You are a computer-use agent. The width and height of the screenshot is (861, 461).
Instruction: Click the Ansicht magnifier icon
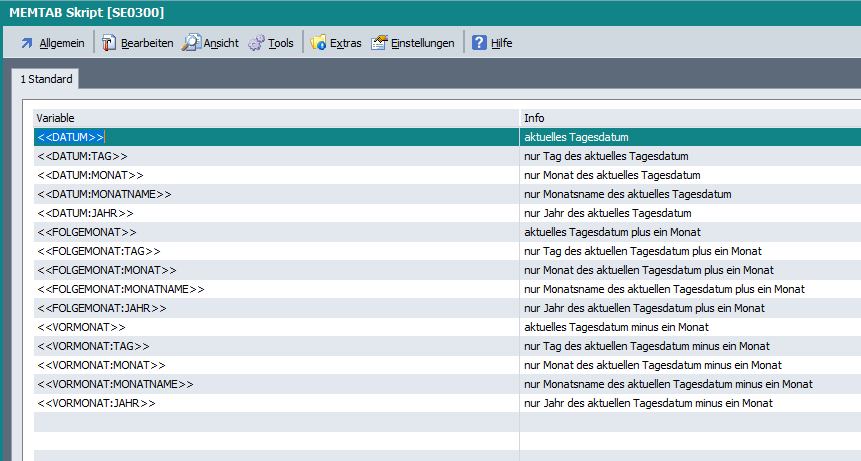click(191, 43)
